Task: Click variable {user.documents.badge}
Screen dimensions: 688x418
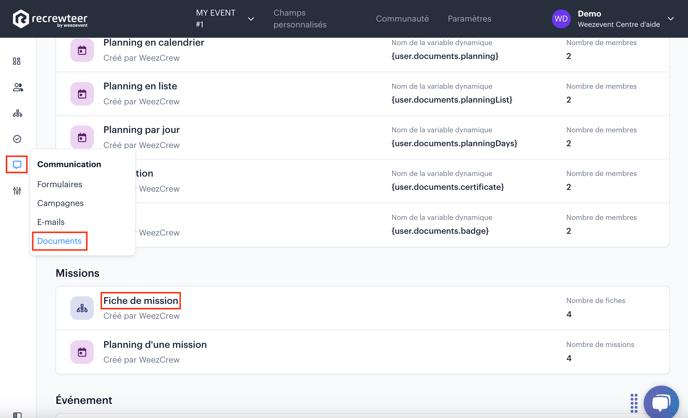Action: tap(440, 231)
